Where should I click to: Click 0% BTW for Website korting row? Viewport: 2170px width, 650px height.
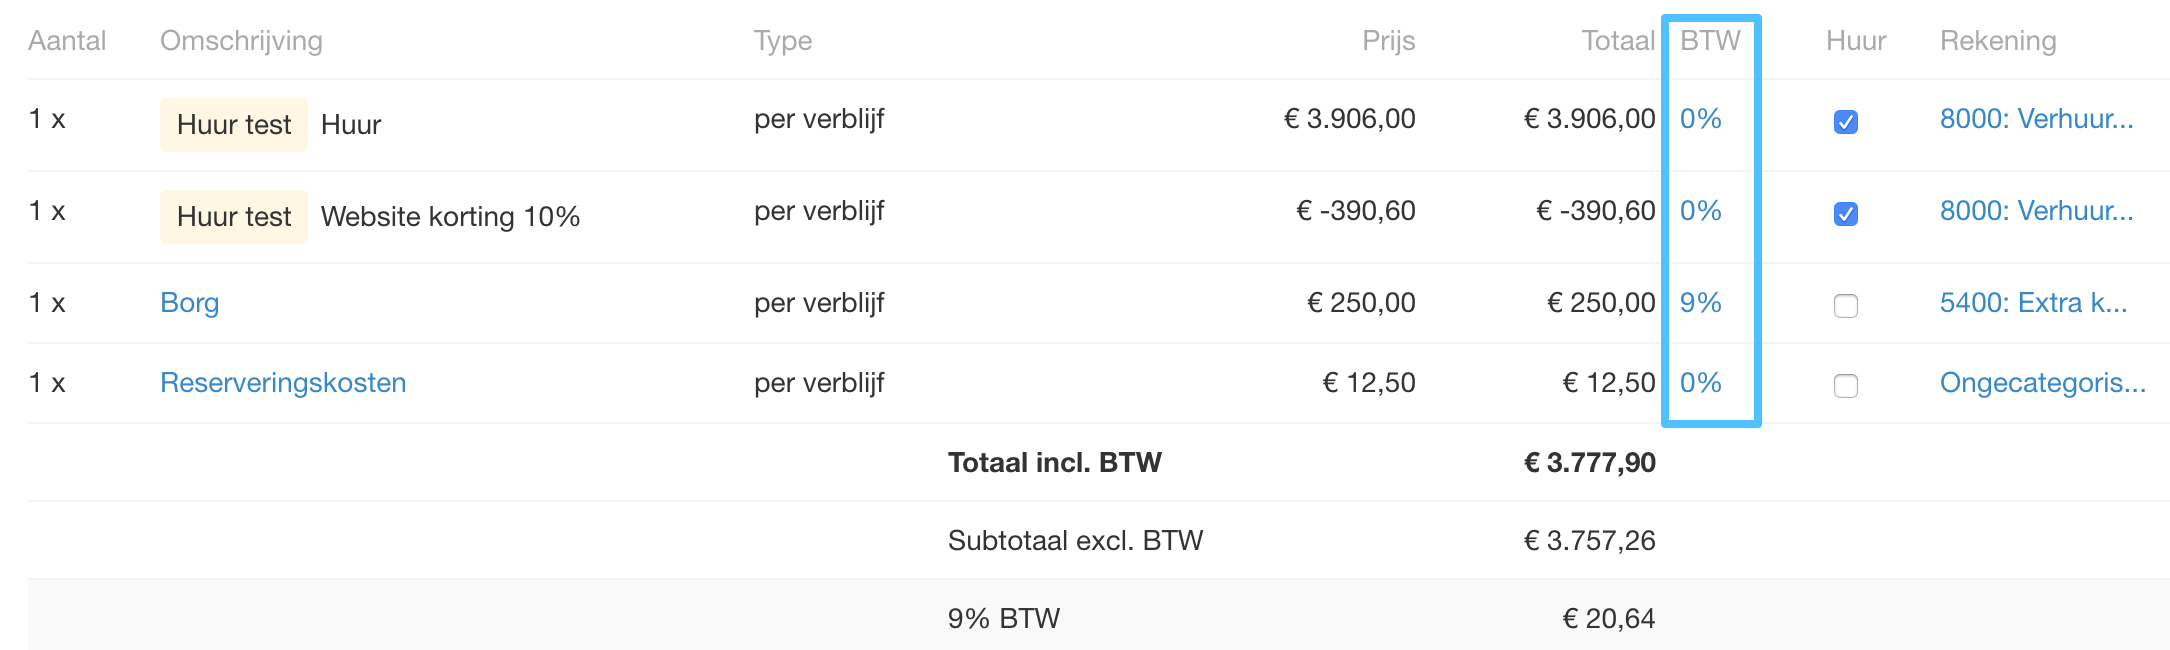[1700, 211]
